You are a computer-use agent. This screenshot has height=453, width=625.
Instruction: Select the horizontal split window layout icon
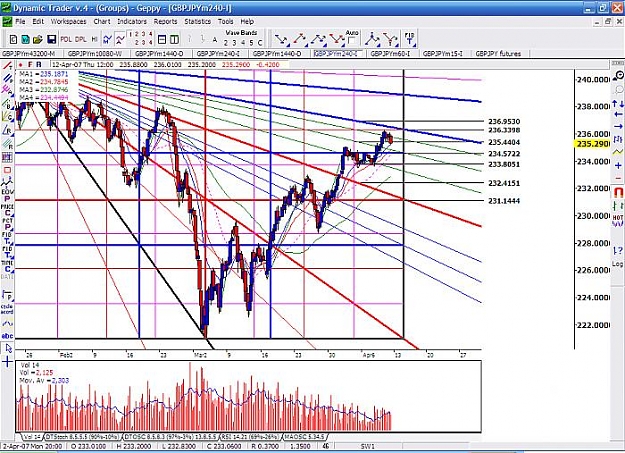162,39
